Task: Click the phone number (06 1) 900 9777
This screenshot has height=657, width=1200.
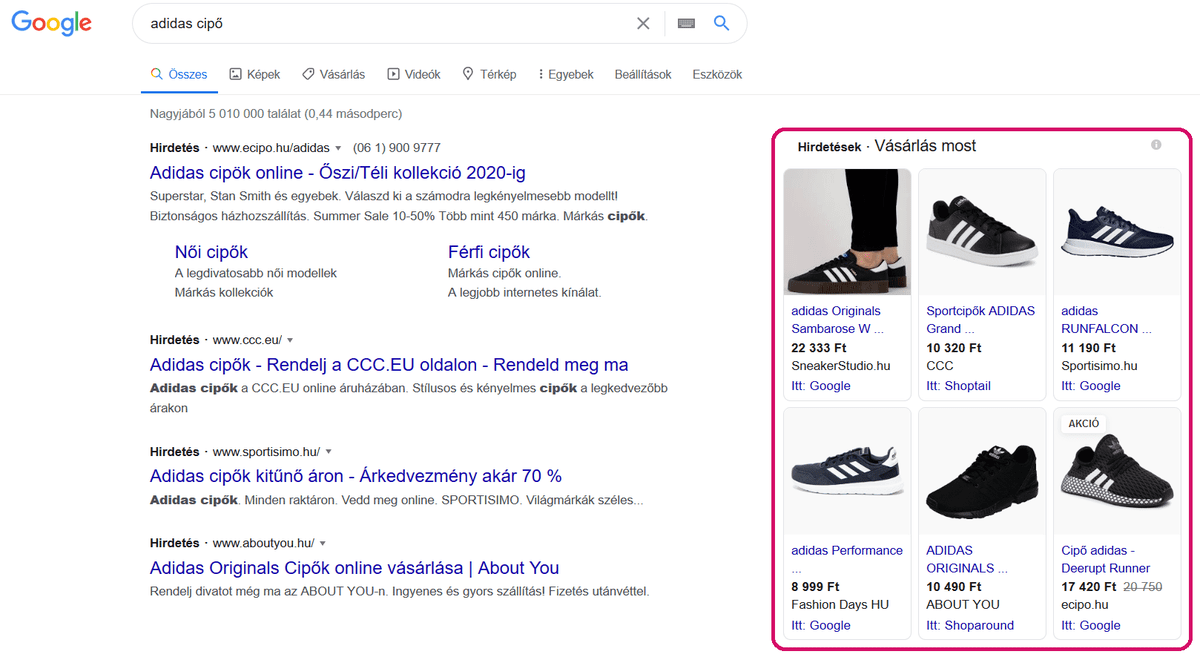Action: [397, 148]
